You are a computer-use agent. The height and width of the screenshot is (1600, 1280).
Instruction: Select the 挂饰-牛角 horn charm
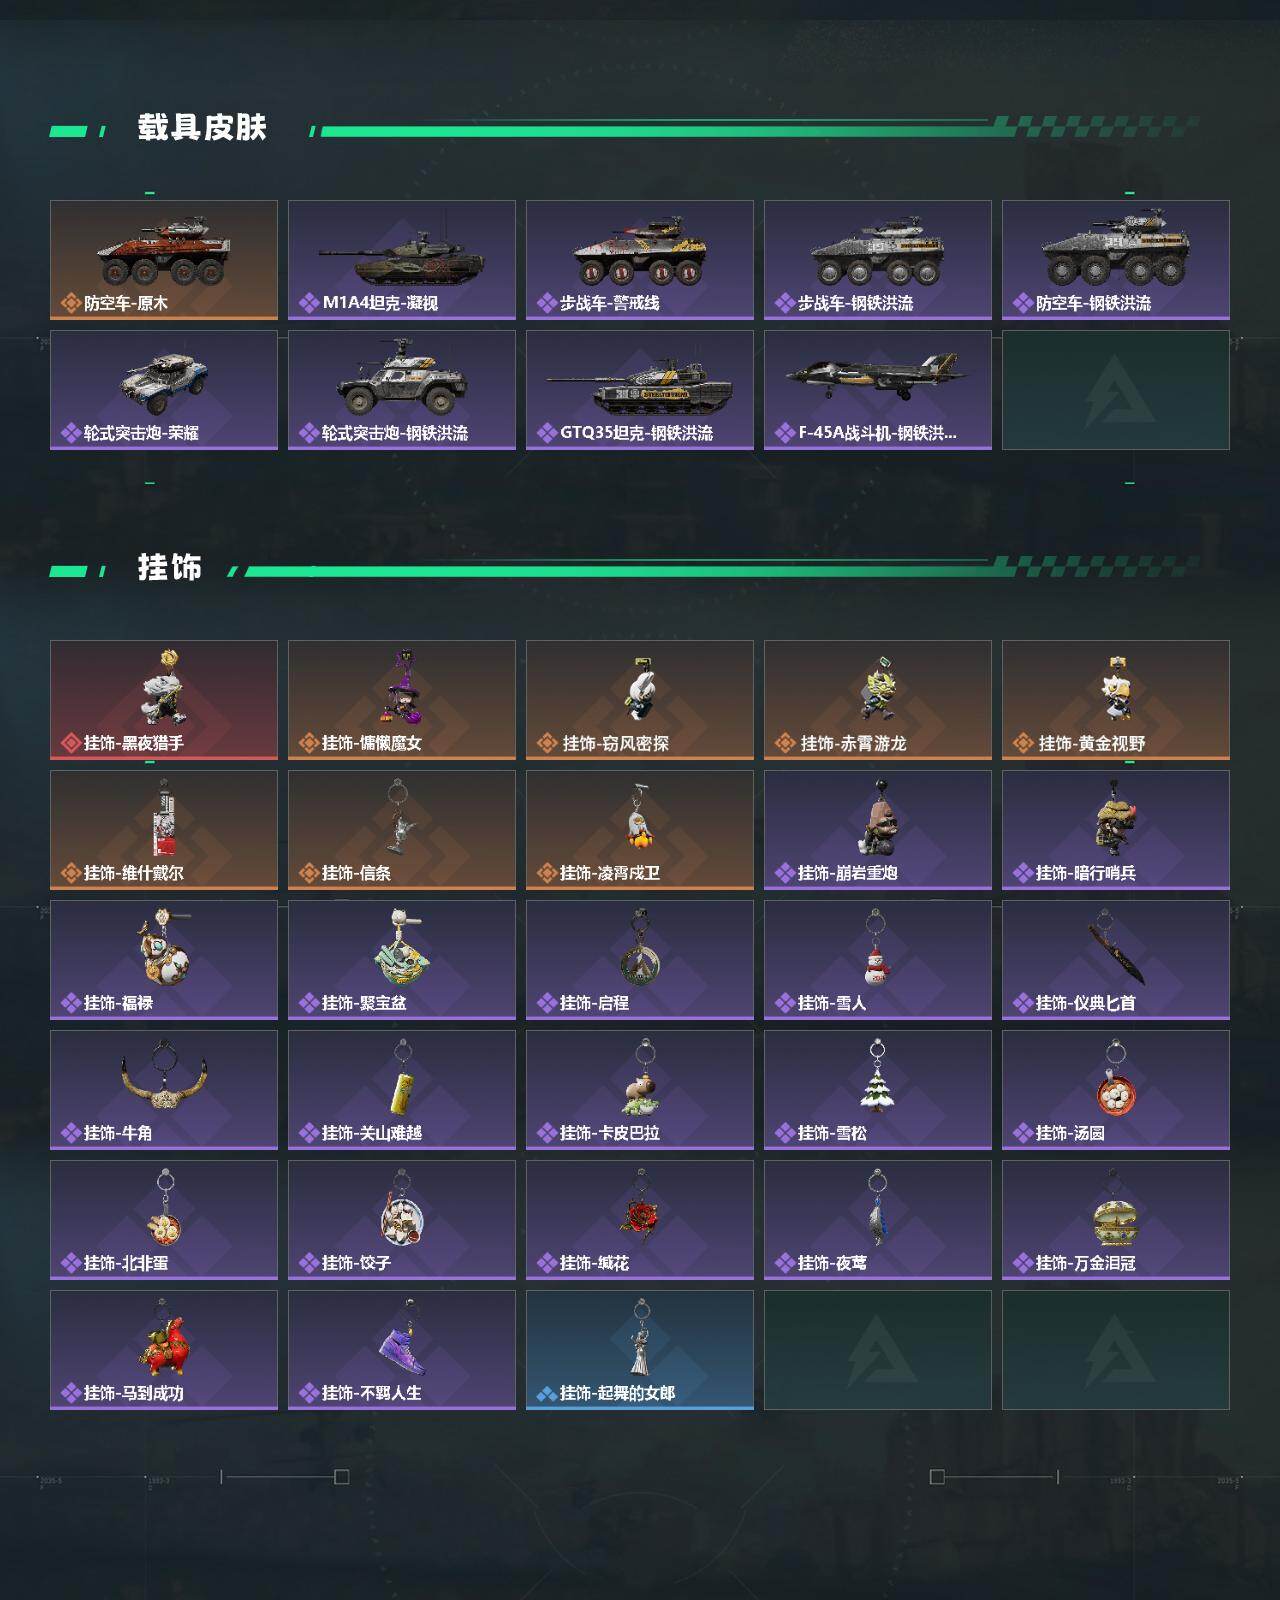164,1090
